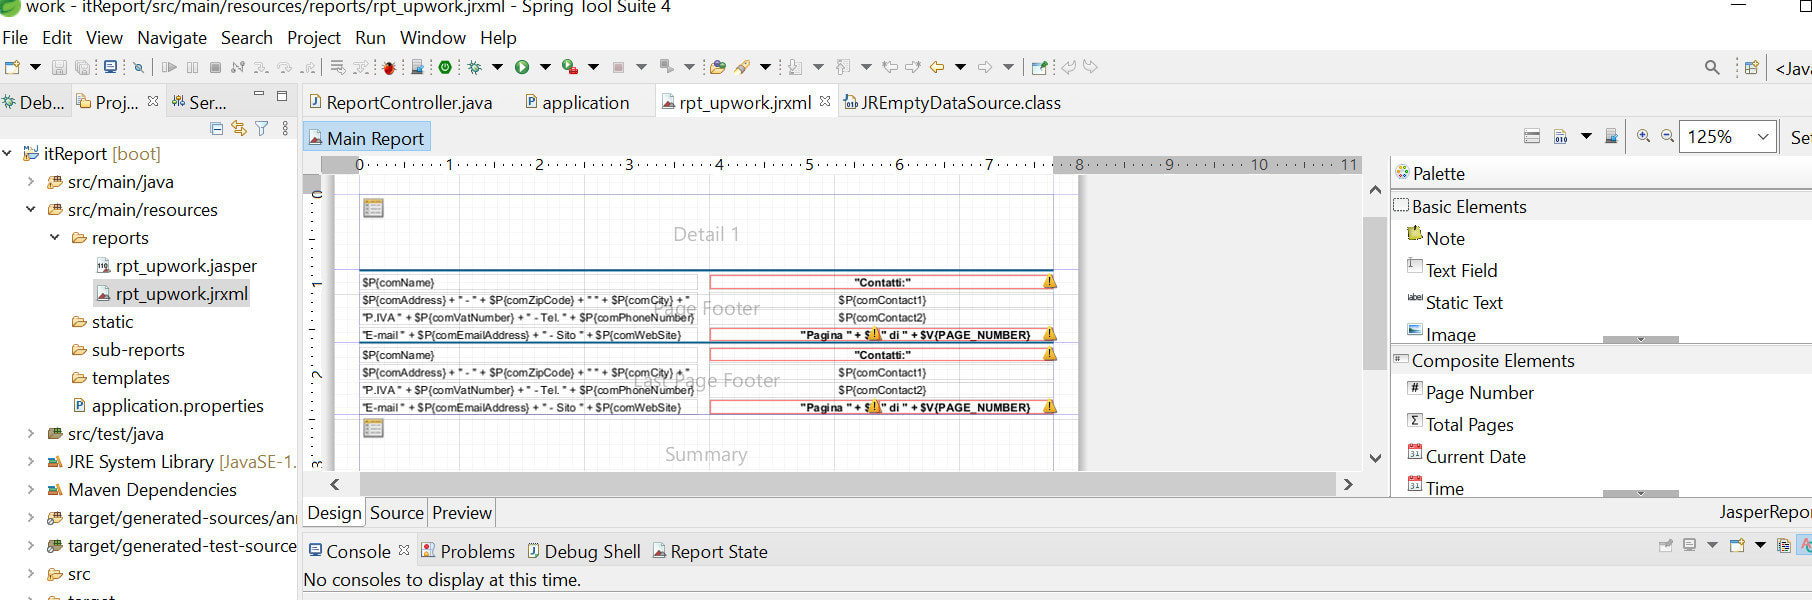
Task: Click the New file toolbar icon
Action: click(12, 67)
